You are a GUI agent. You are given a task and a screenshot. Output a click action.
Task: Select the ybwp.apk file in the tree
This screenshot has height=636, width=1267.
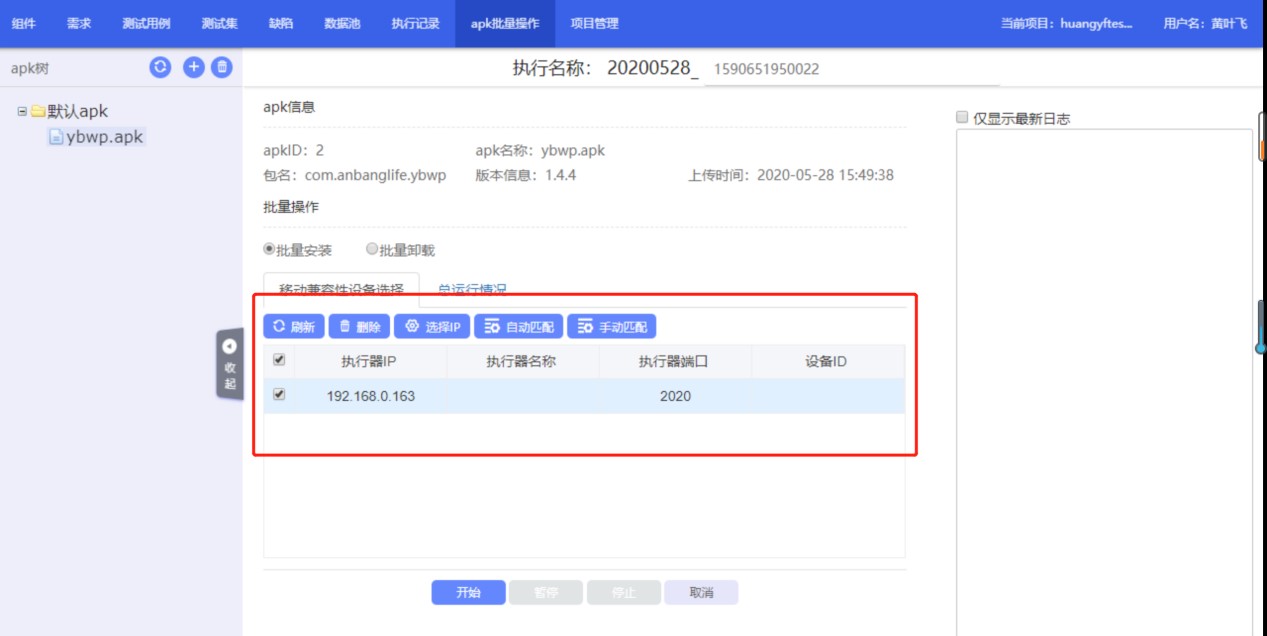point(104,137)
